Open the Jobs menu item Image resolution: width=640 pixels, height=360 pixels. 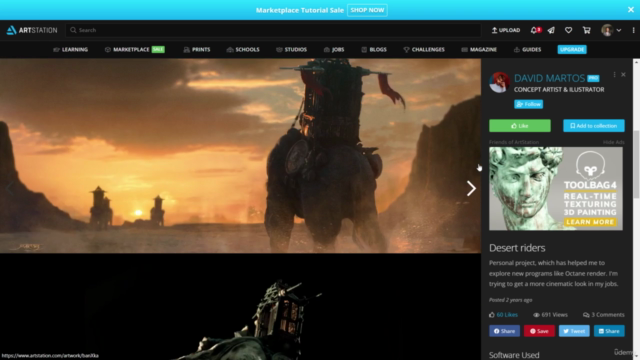(334, 49)
